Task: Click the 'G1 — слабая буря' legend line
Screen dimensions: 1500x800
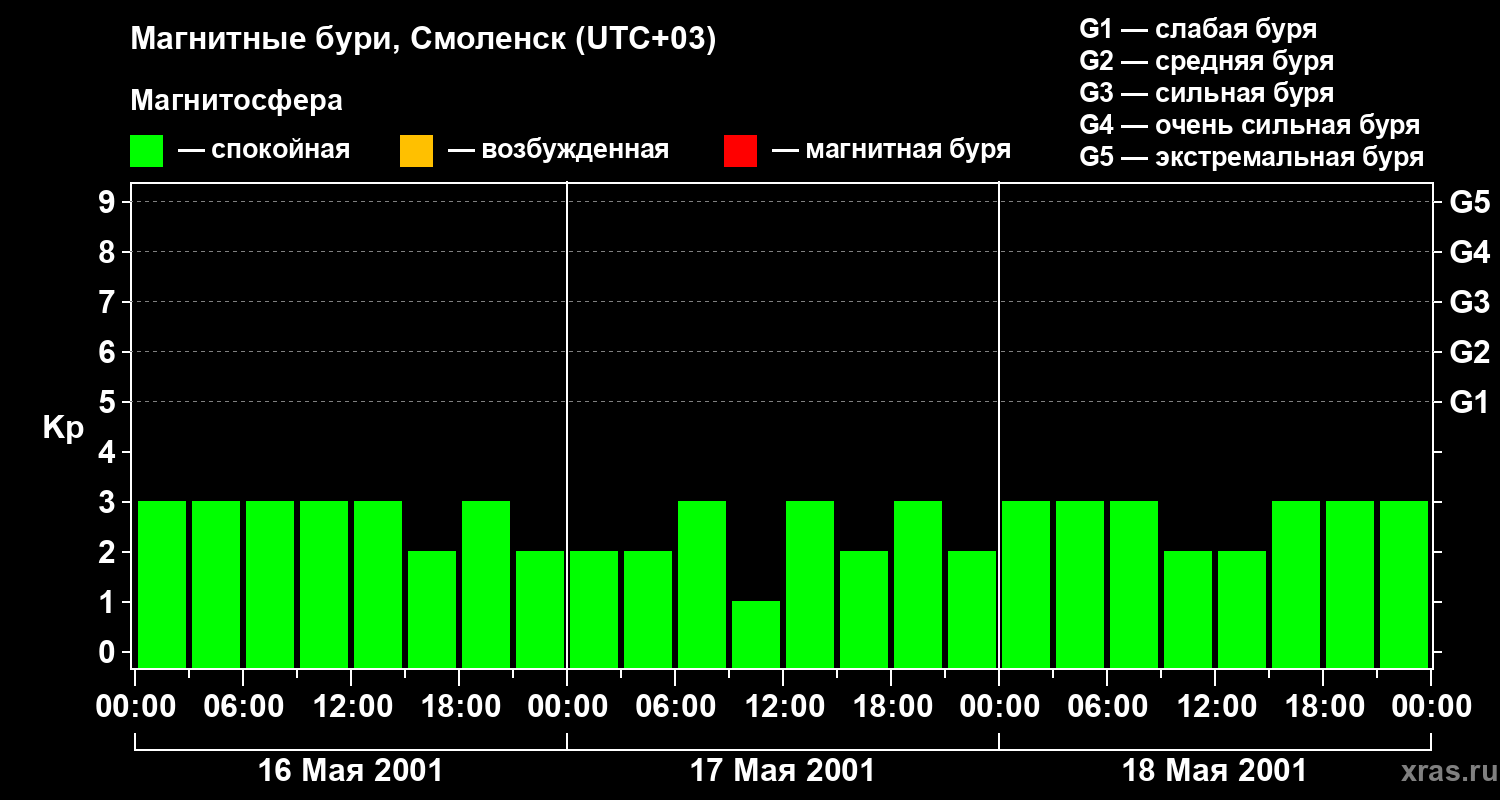Action: (1198, 29)
